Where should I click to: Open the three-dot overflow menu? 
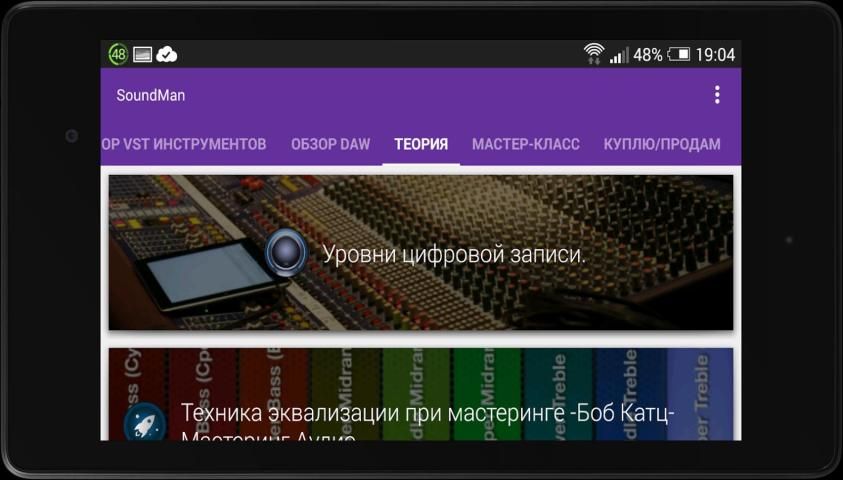pyautogui.click(x=716, y=95)
